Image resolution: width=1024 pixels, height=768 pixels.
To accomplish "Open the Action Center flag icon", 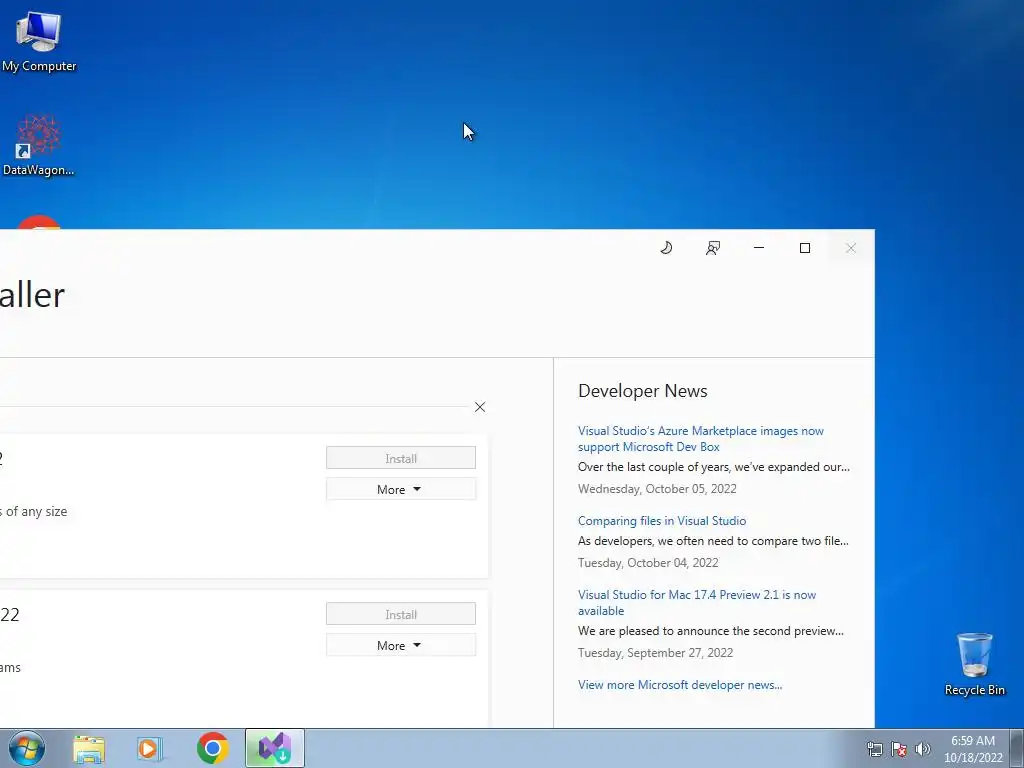I will [x=899, y=749].
